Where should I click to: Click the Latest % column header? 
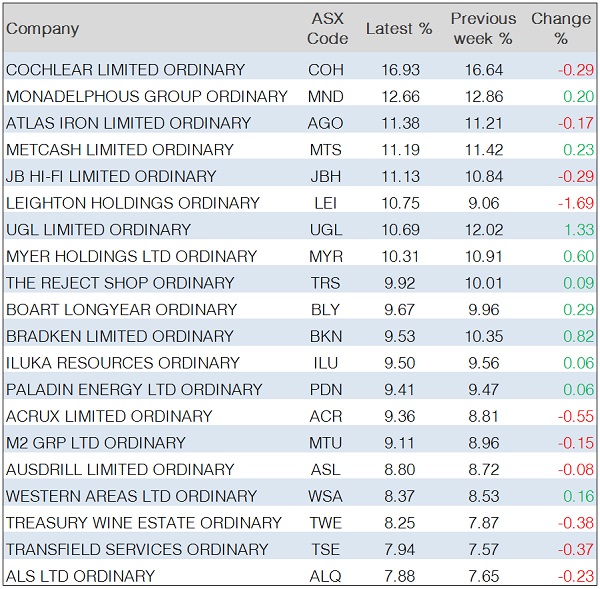click(399, 29)
